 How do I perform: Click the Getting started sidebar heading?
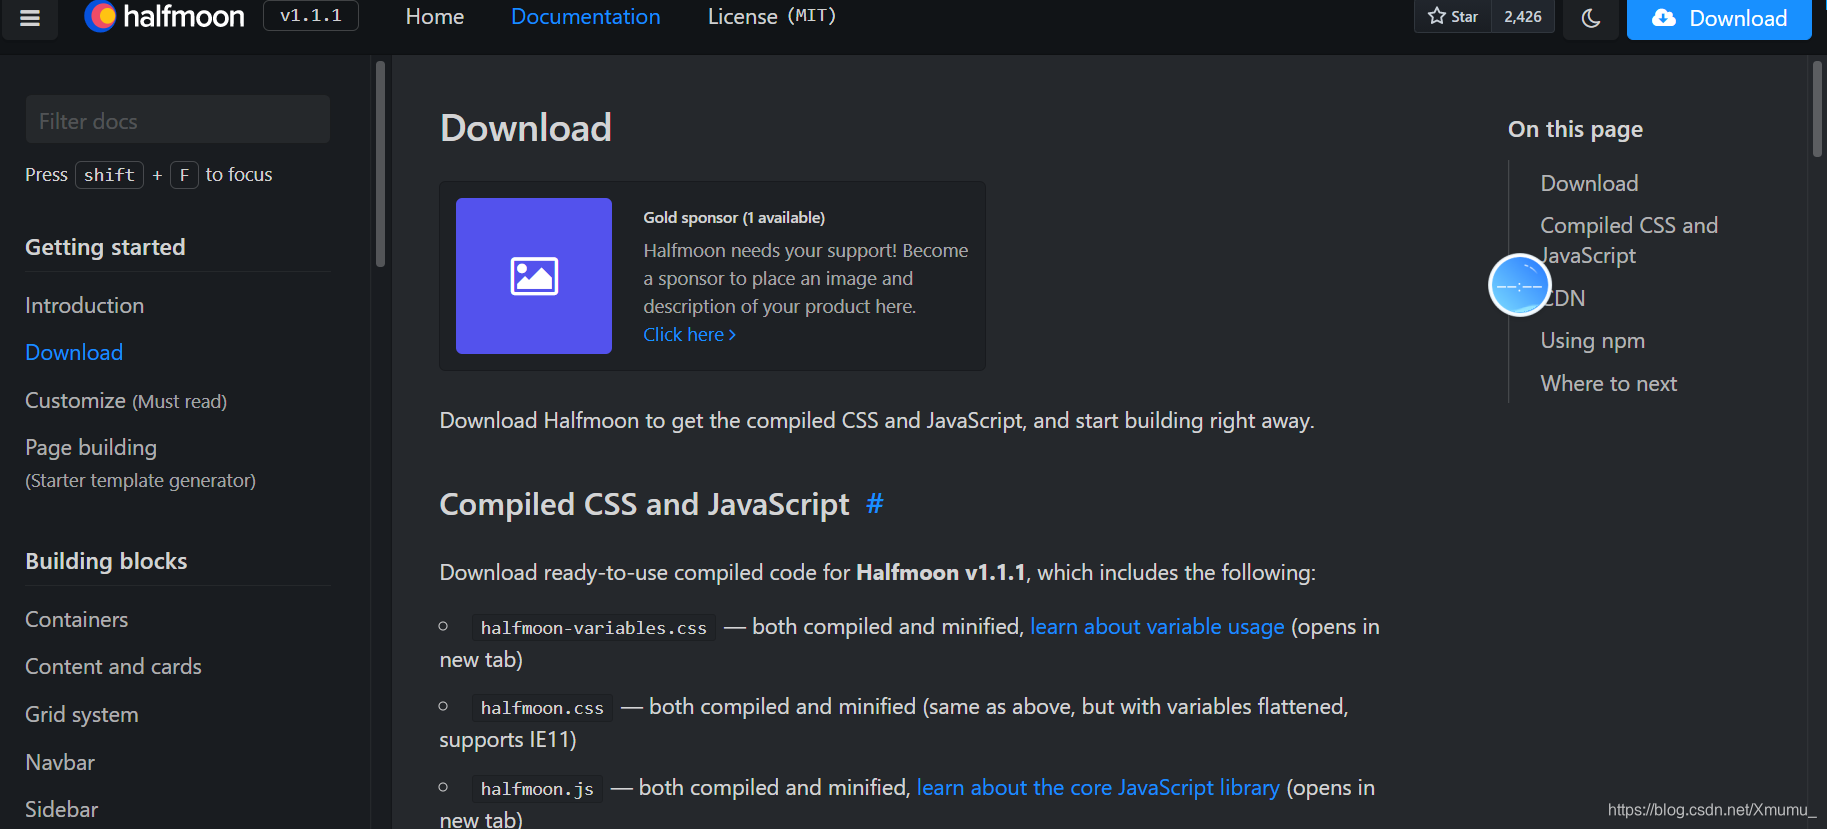(x=105, y=247)
